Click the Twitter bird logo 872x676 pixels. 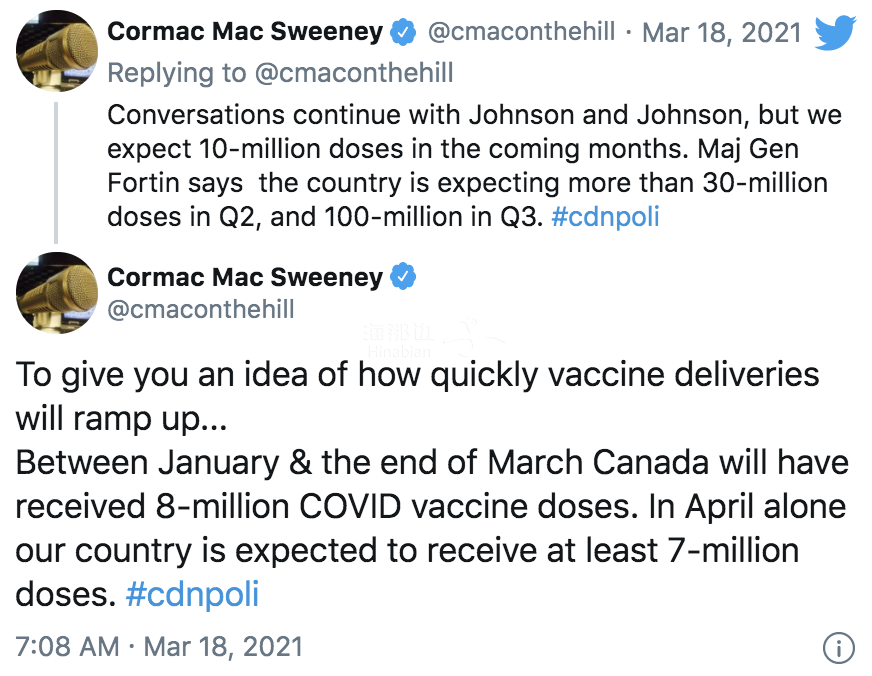point(835,32)
